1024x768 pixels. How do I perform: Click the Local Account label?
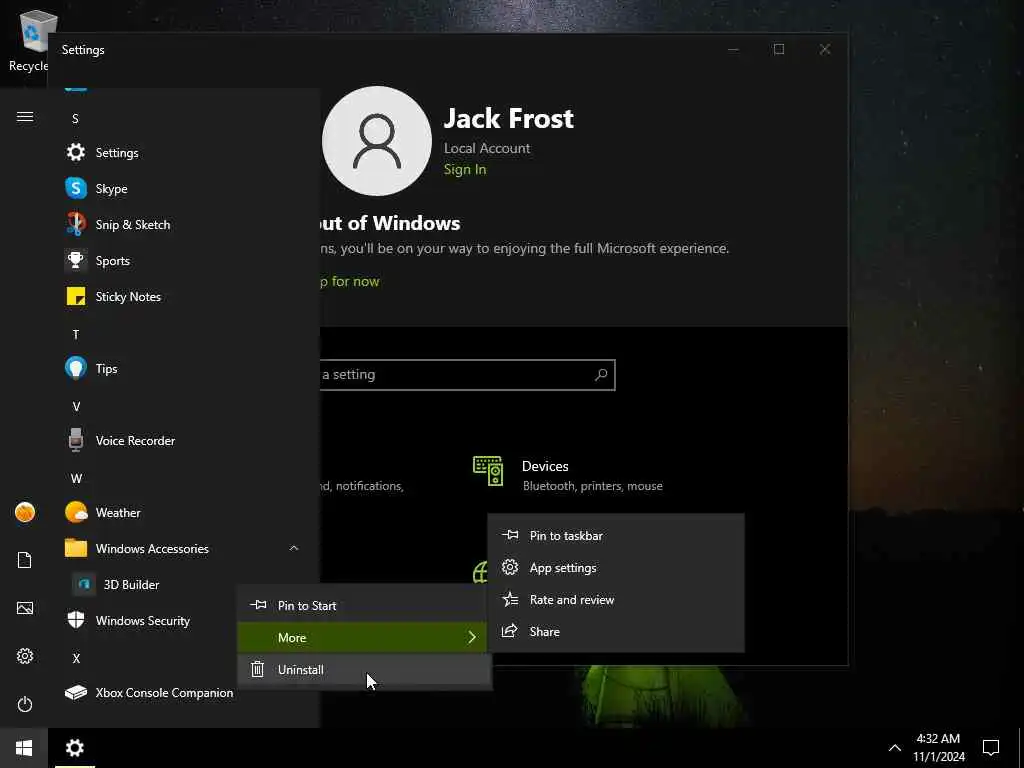(x=487, y=148)
